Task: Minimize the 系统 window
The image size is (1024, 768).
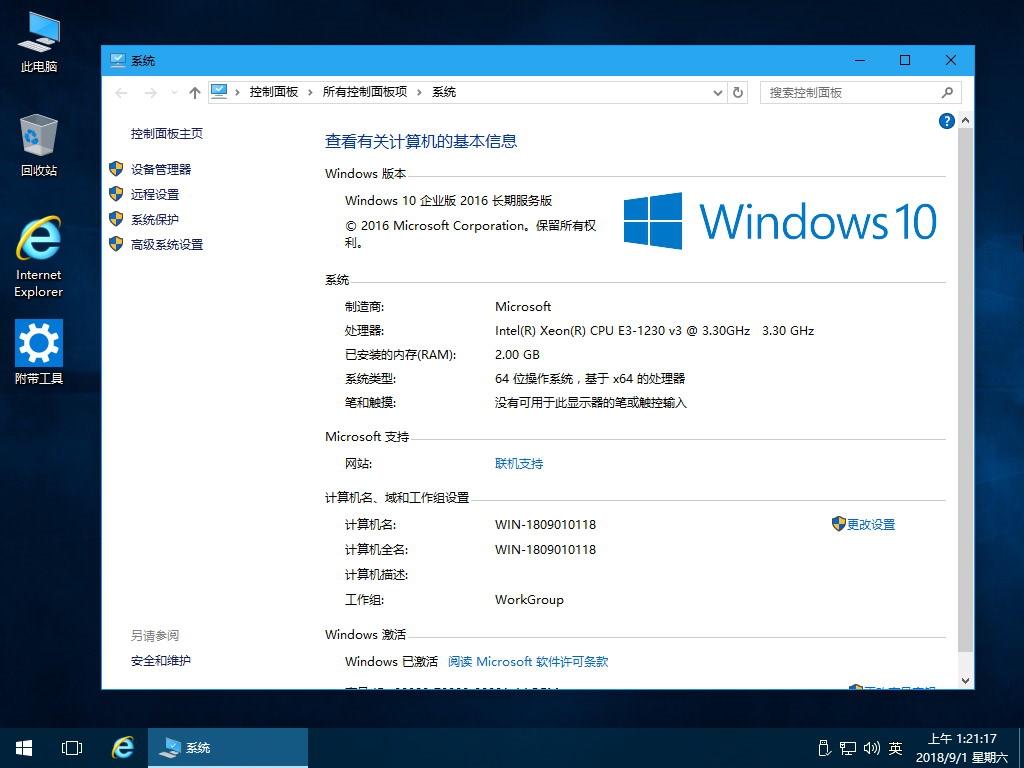Action: pyautogui.click(x=860, y=60)
